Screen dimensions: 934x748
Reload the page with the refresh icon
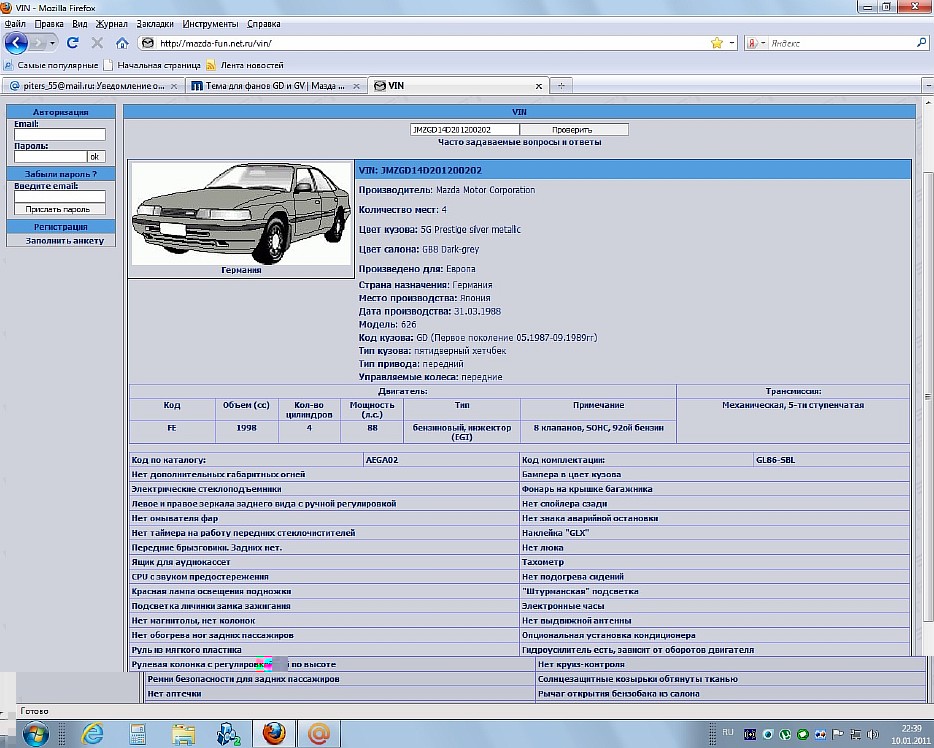[x=72, y=43]
